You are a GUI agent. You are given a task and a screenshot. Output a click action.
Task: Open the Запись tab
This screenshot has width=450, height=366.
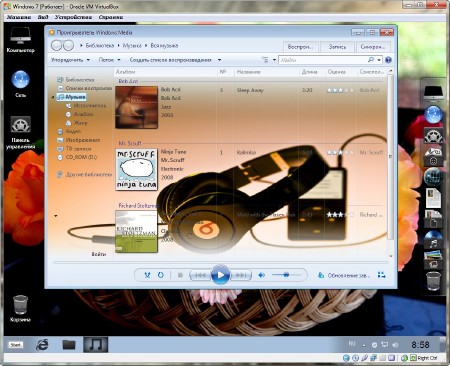coord(337,47)
